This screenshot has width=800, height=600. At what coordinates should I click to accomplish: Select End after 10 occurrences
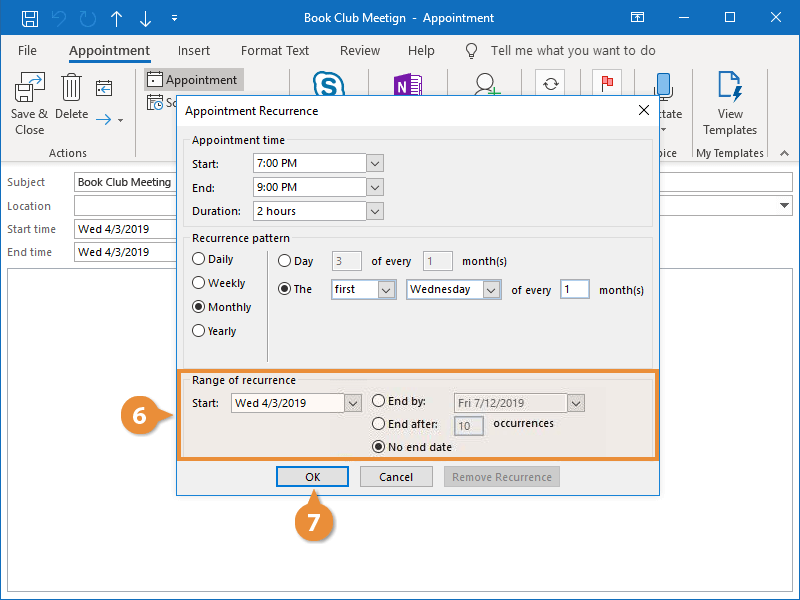pyautogui.click(x=379, y=425)
